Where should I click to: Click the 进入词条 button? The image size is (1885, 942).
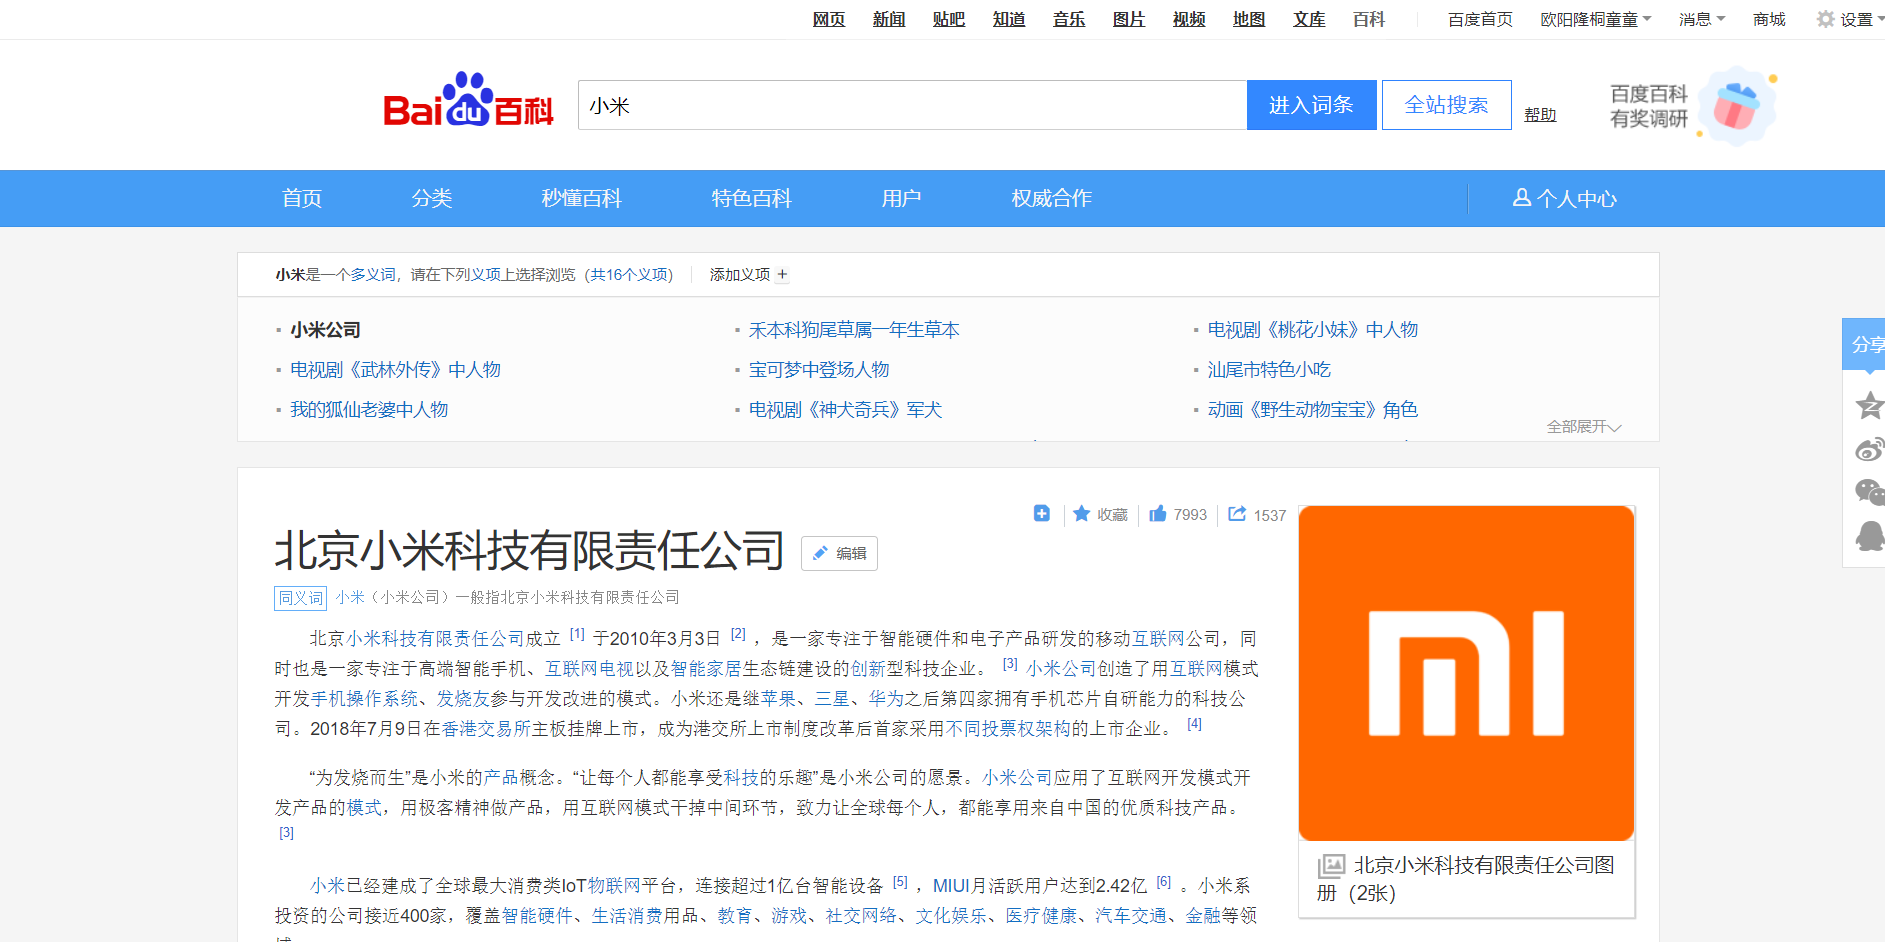(1311, 105)
